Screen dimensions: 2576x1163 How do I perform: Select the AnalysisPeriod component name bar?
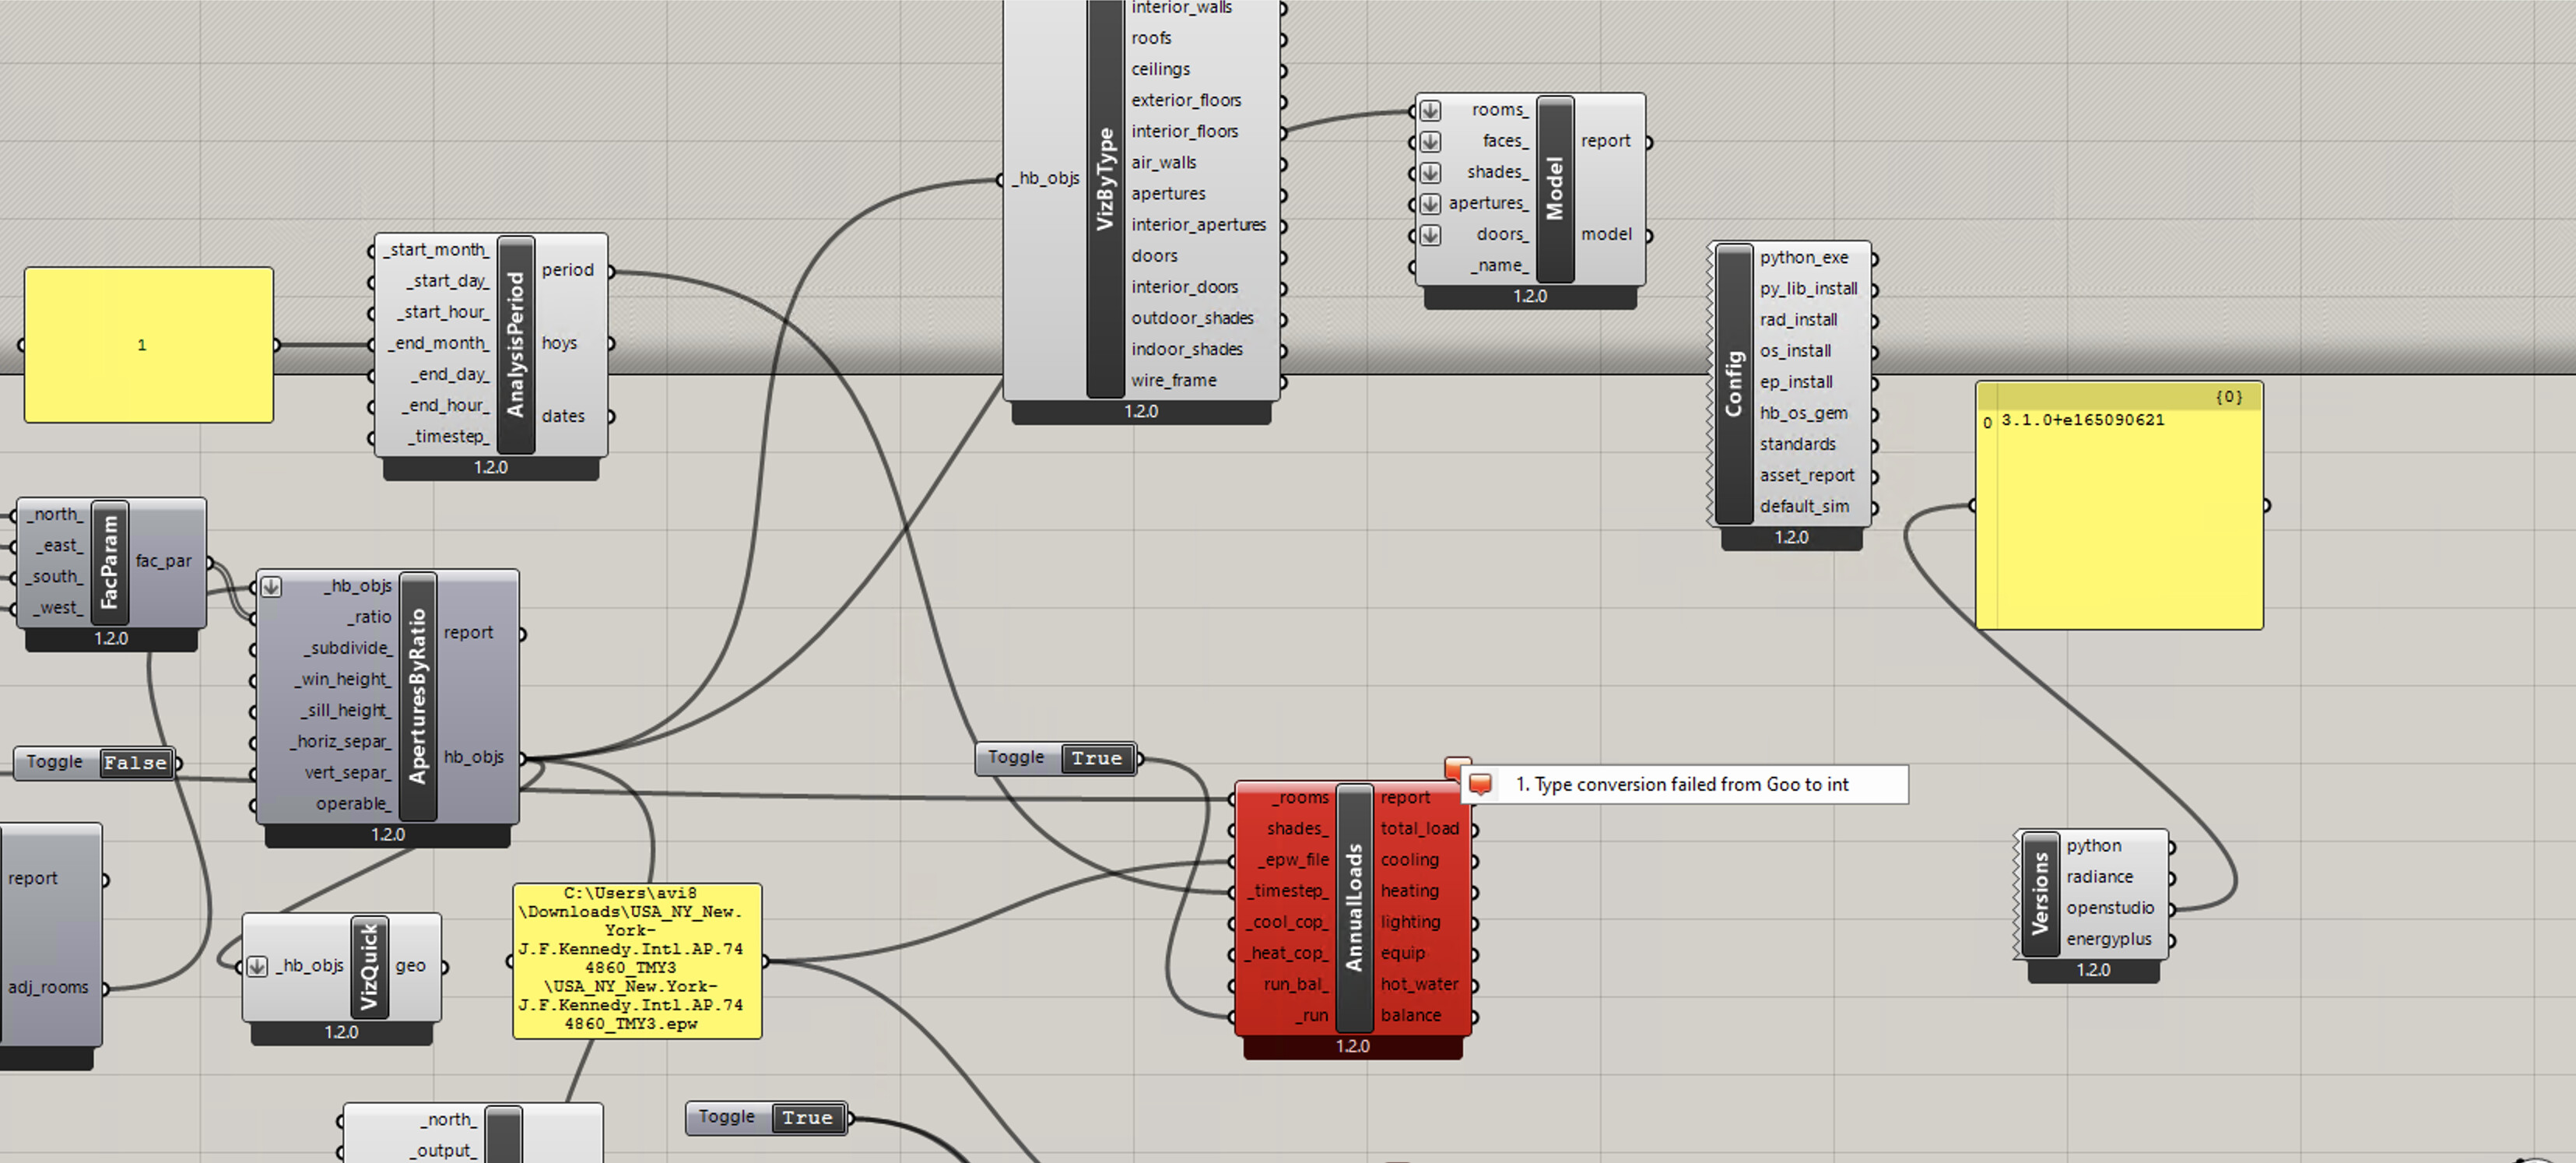coord(516,343)
